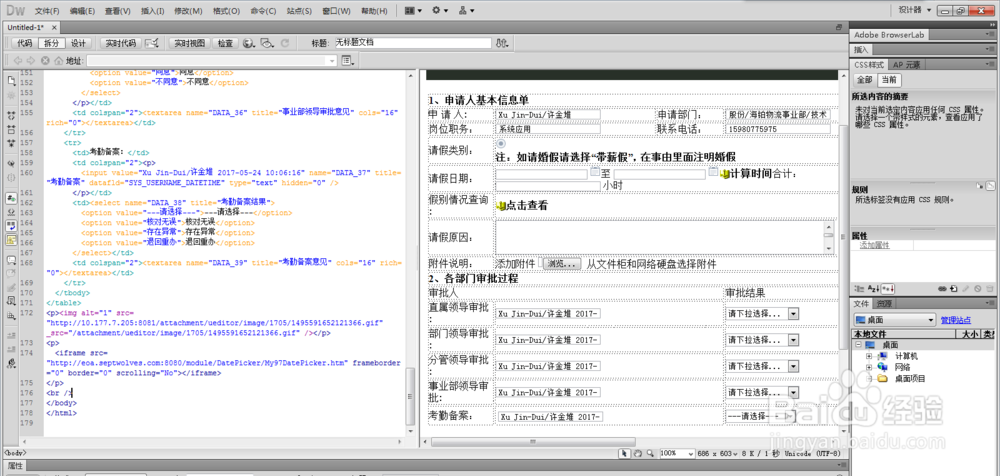Viewport: 1000px width, 476px height.
Task: Open the 直属领导审批 result dropdown
Action: [793, 313]
